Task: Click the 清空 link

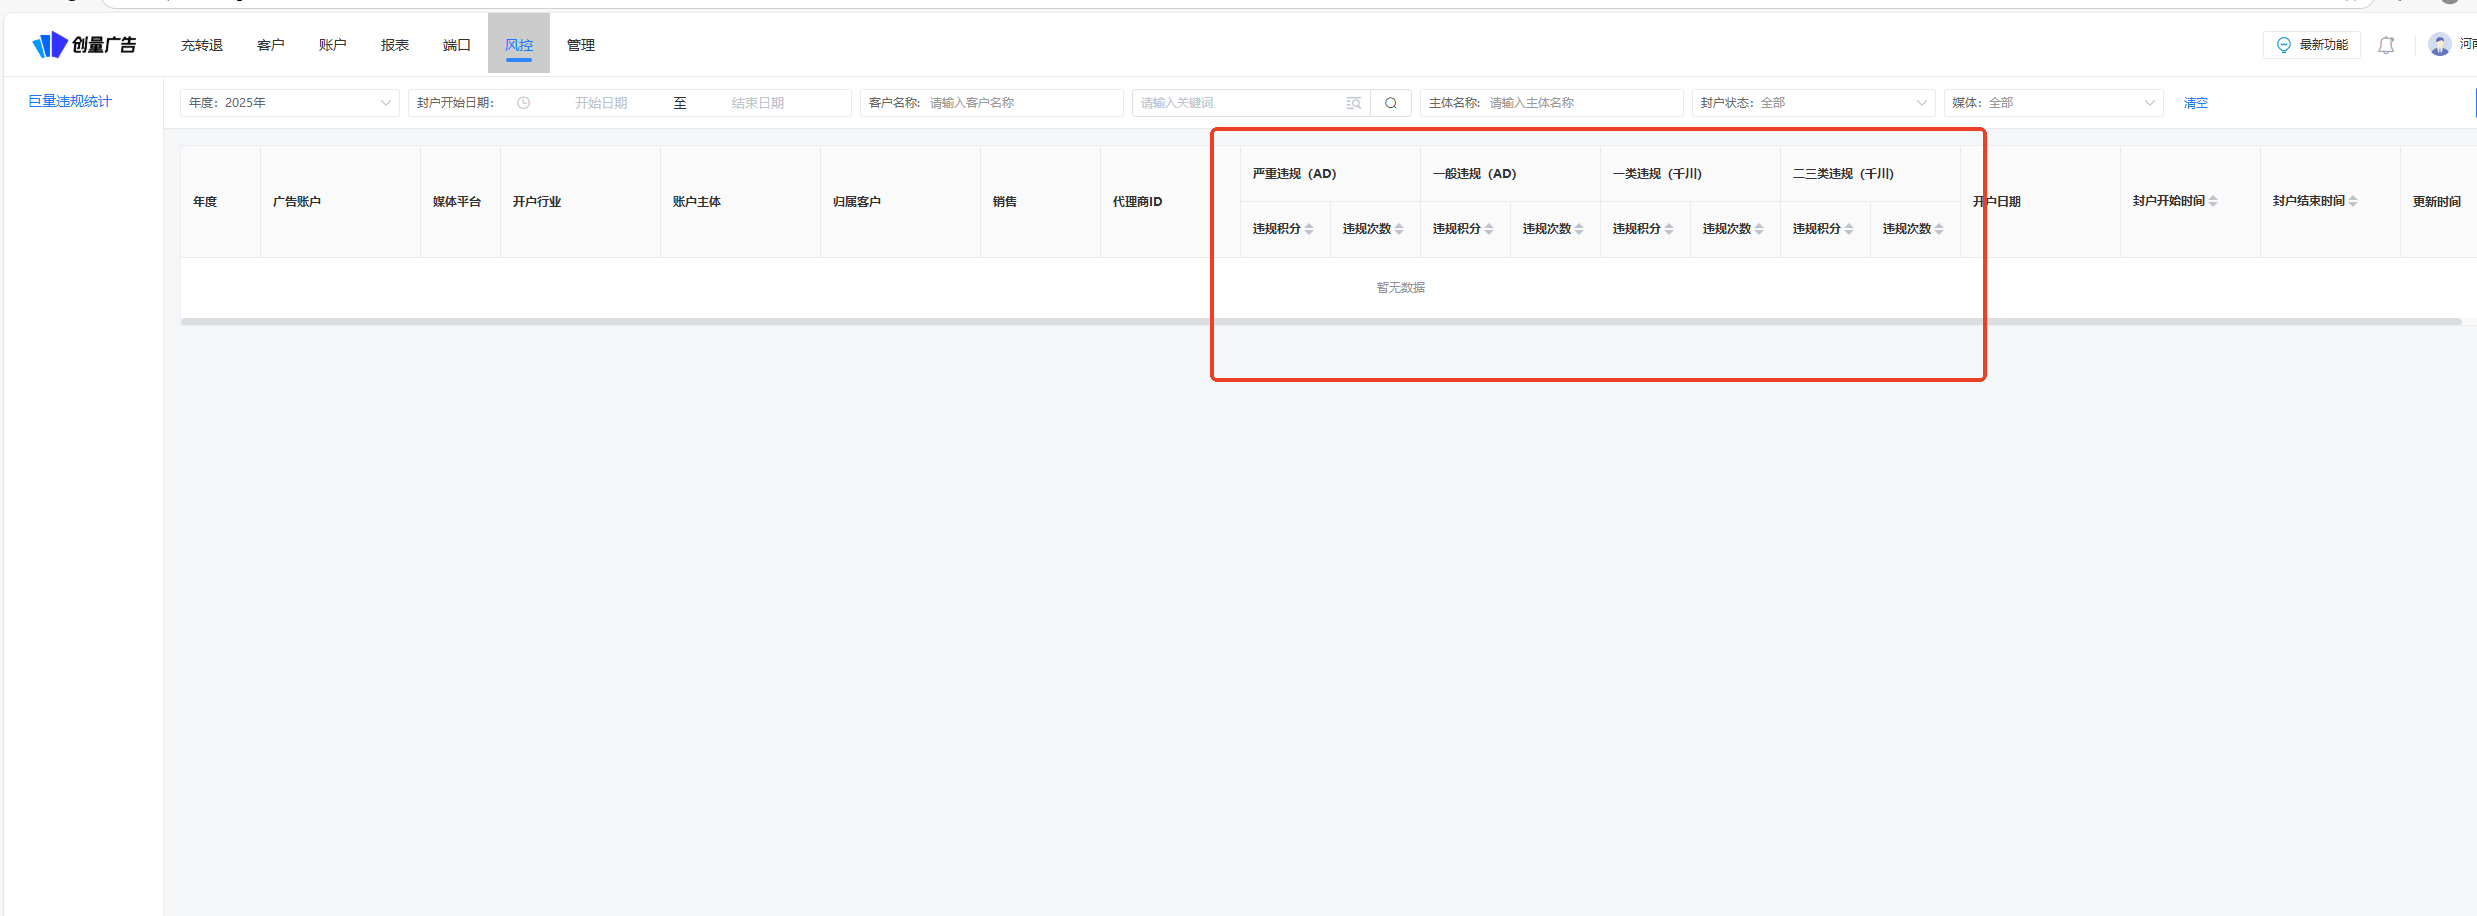Action: coord(2195,103)
